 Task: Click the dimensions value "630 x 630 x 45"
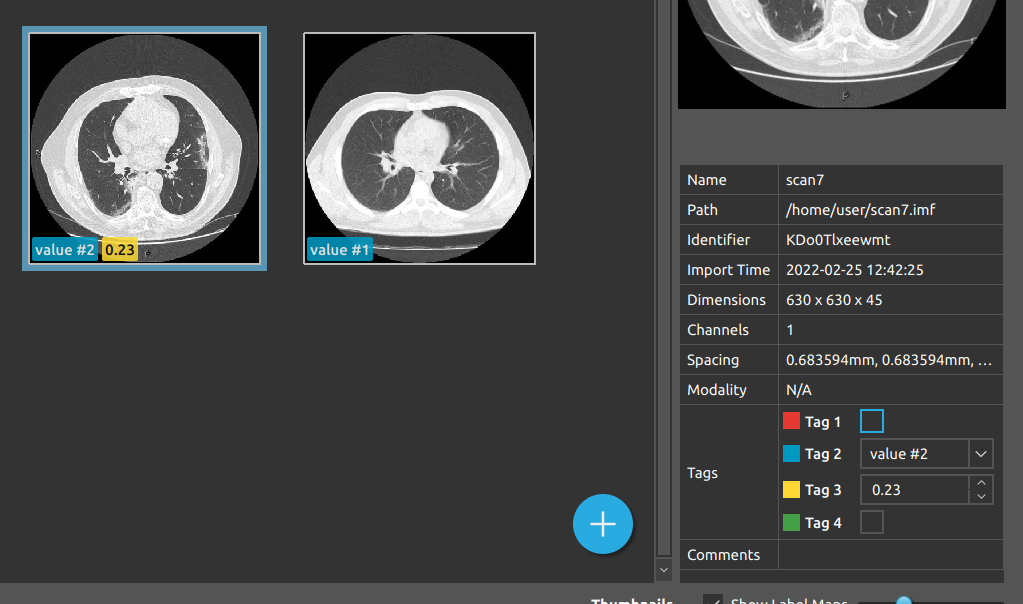[x=834, y=300]
